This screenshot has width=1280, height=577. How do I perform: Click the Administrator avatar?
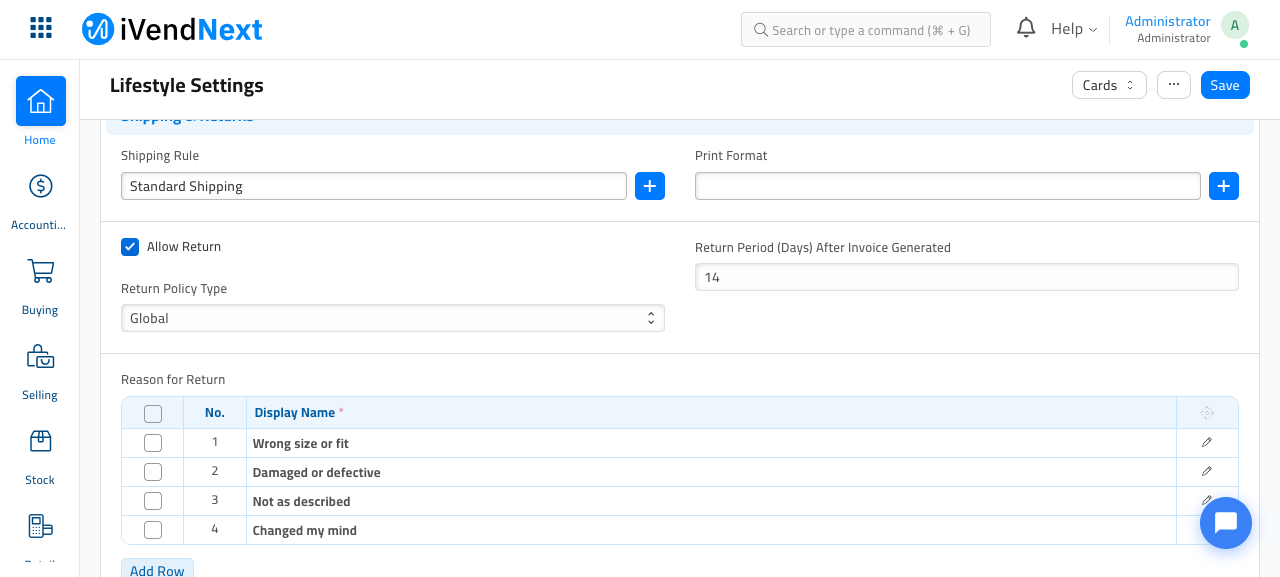[x=1235, y=26]
